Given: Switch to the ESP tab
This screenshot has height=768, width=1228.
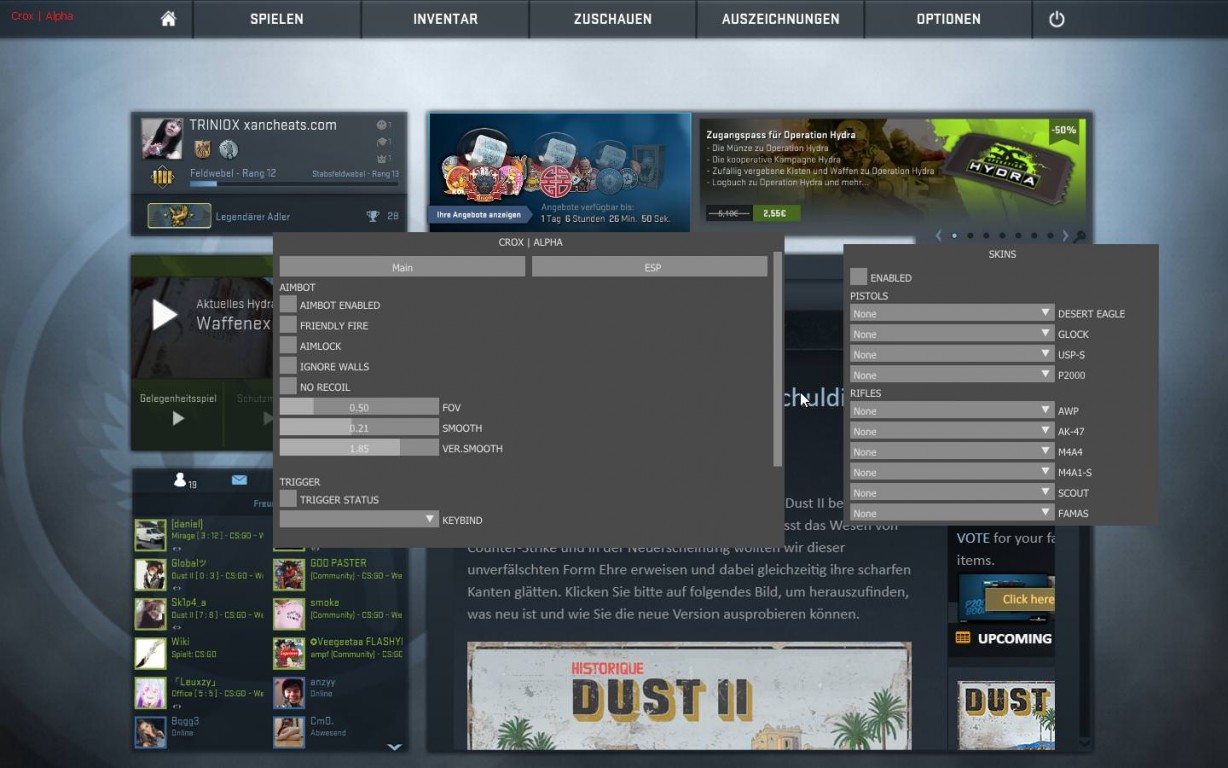Looking at the screenshot, I should 650,267.
